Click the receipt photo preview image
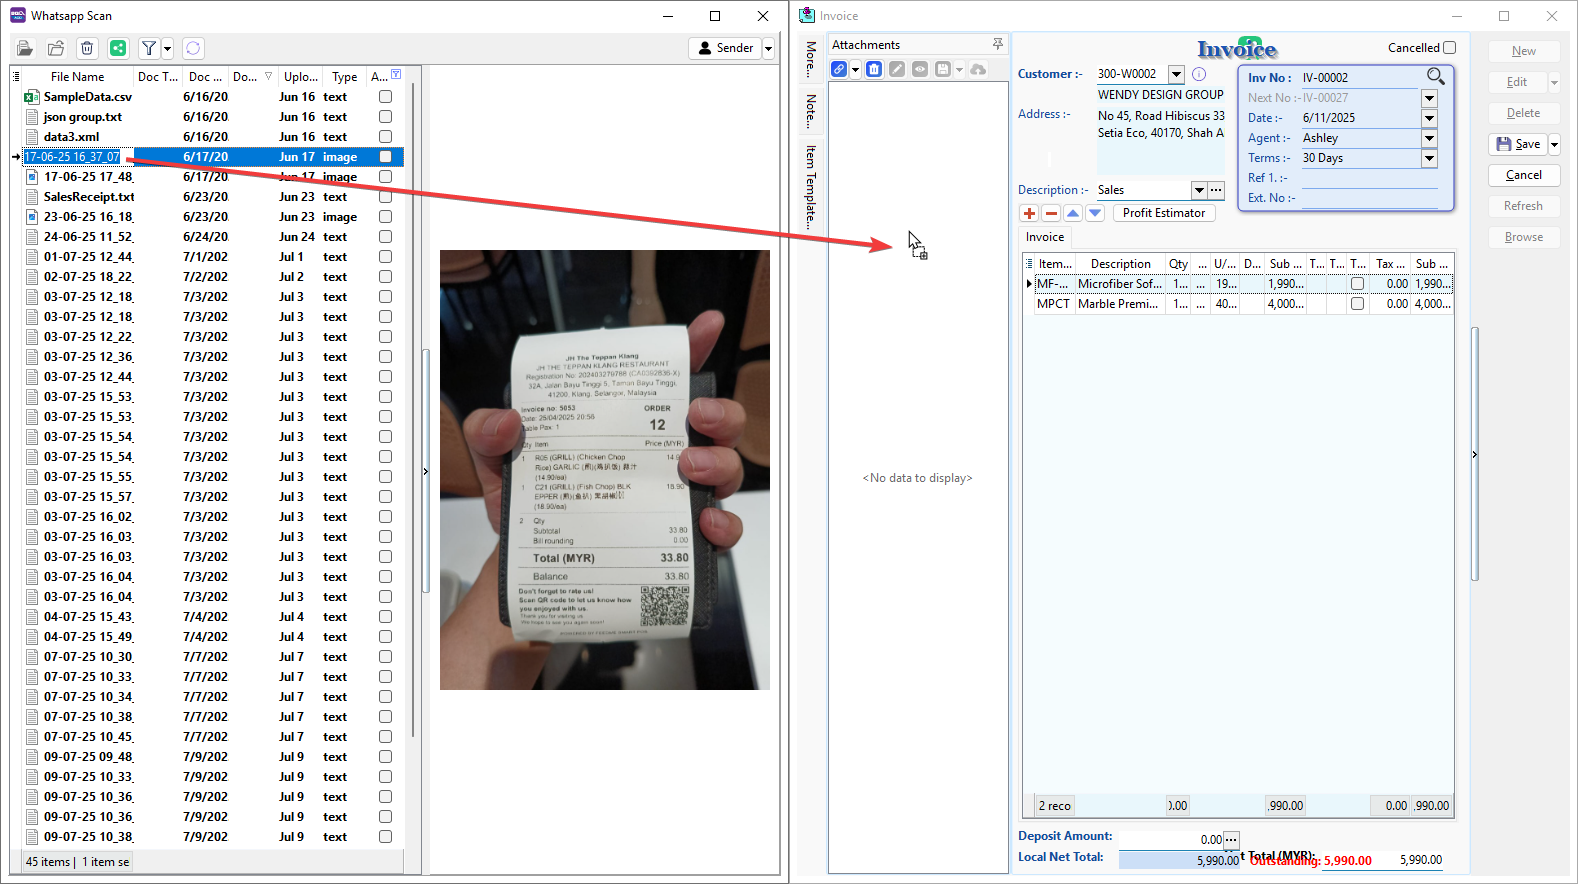This screenshot has width=1578, height=884. pyautogui.click(x=604, y=470)
